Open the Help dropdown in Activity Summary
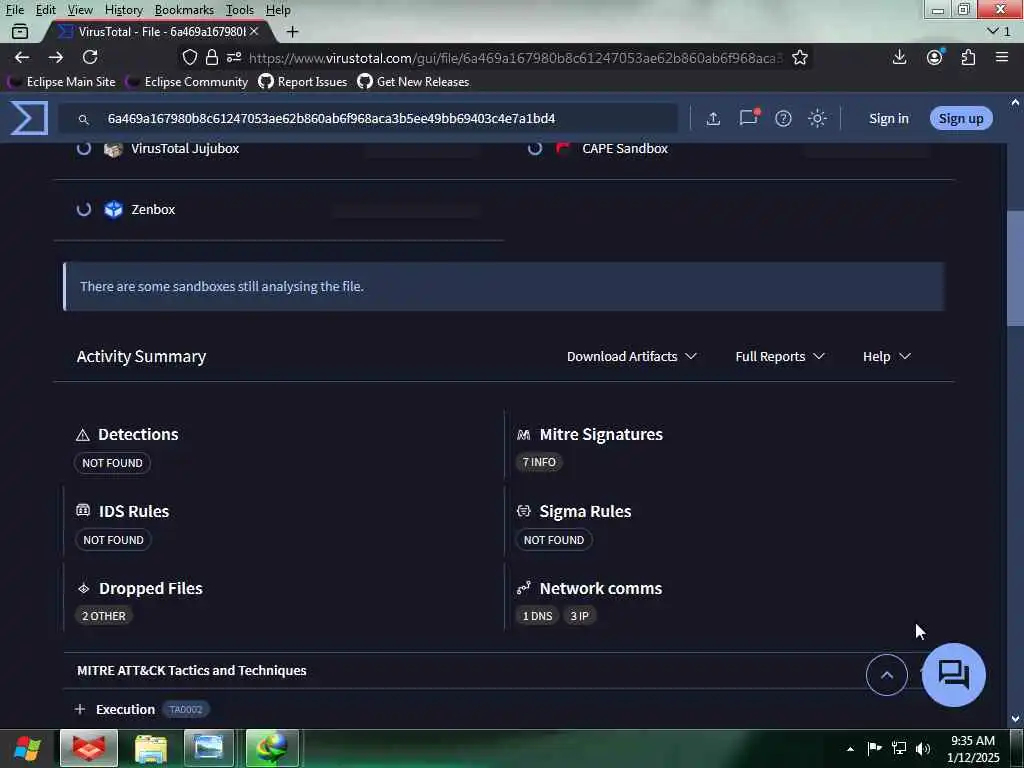The height and width of the screenshot is (768, 1024). point(886,357)
